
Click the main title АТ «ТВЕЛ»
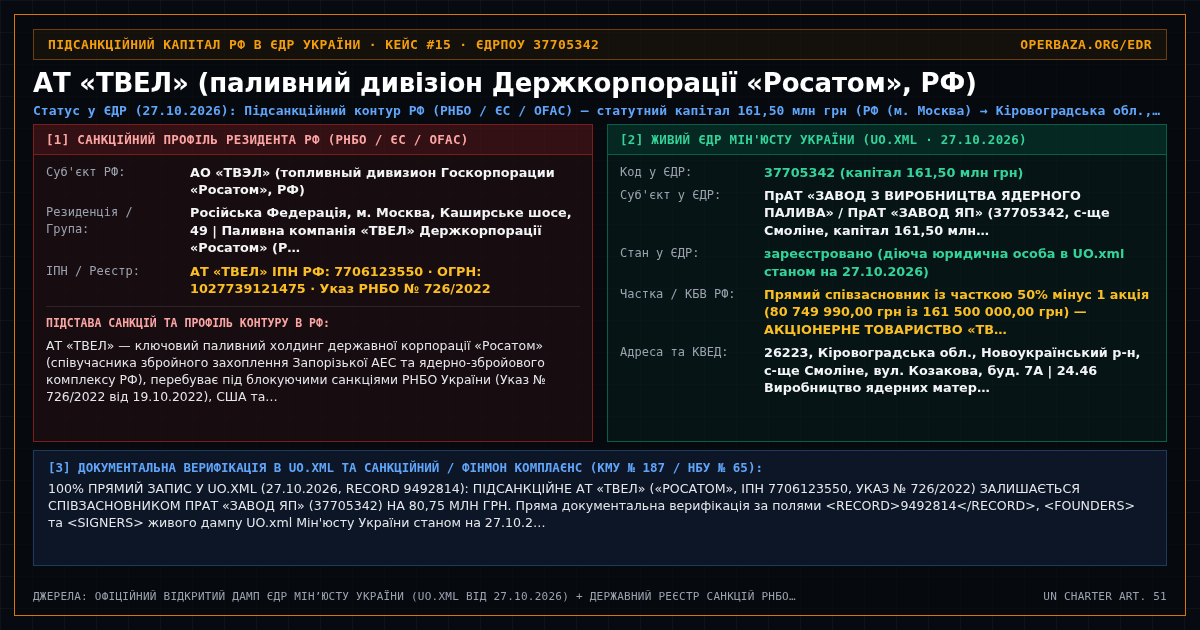click(x=504, y=83)
